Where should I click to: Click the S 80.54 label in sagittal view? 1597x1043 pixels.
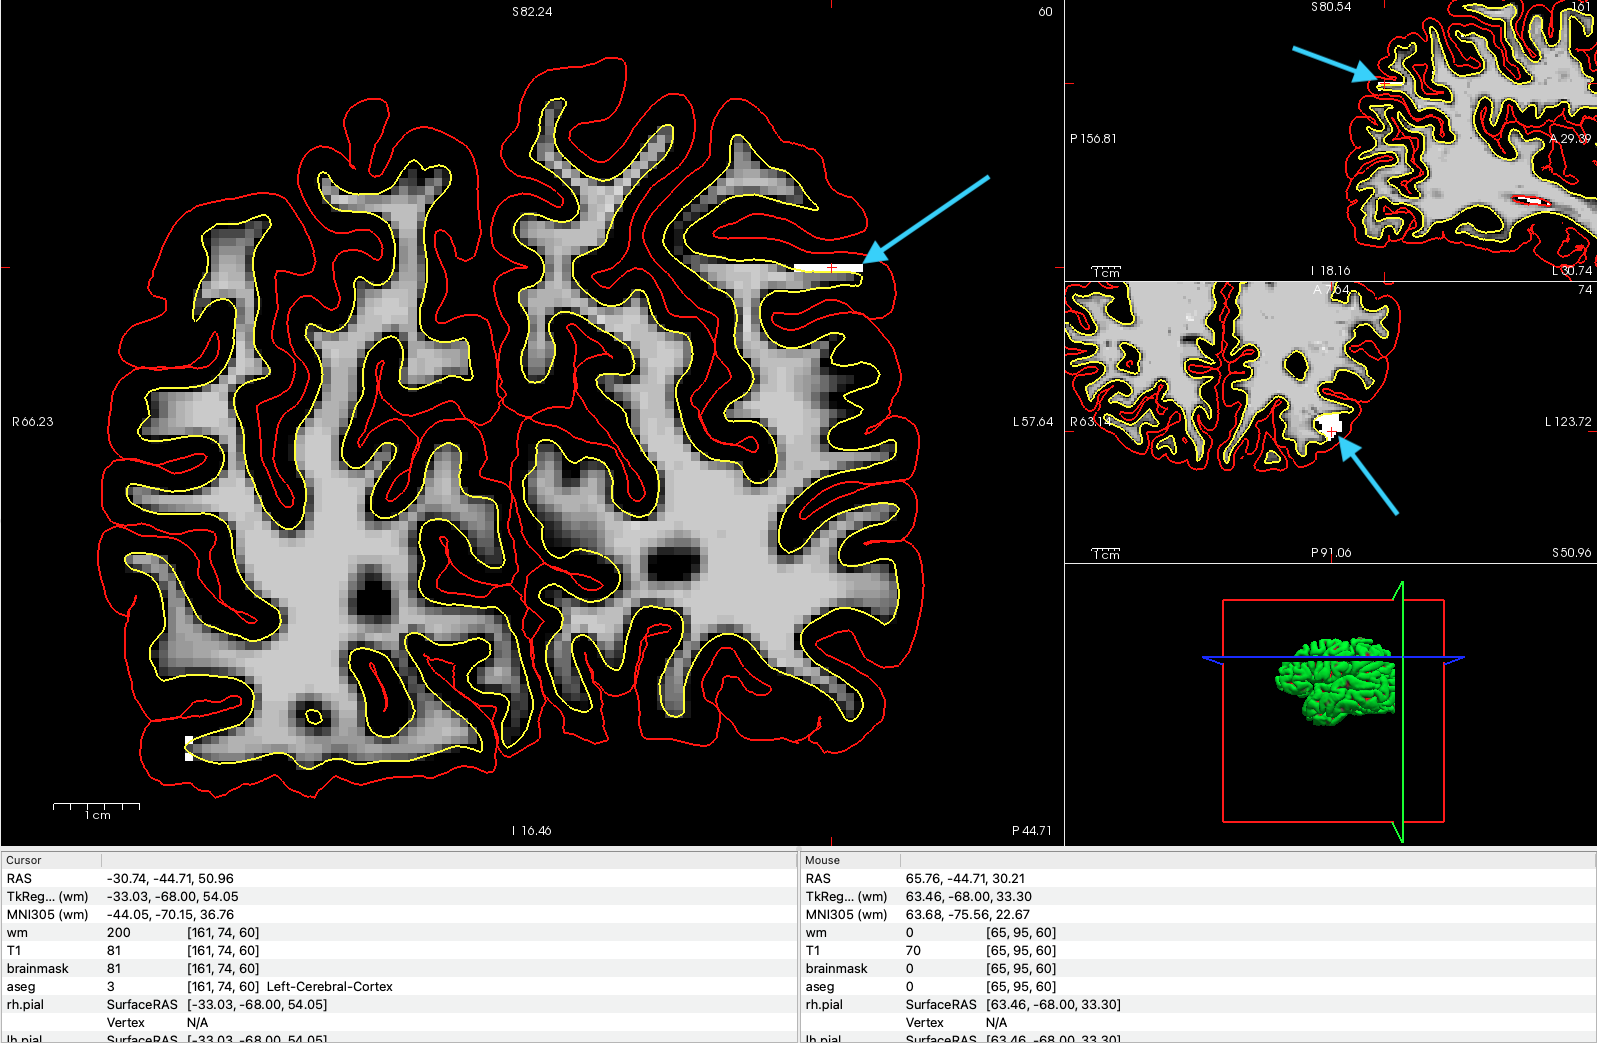tap(1331, 7)
